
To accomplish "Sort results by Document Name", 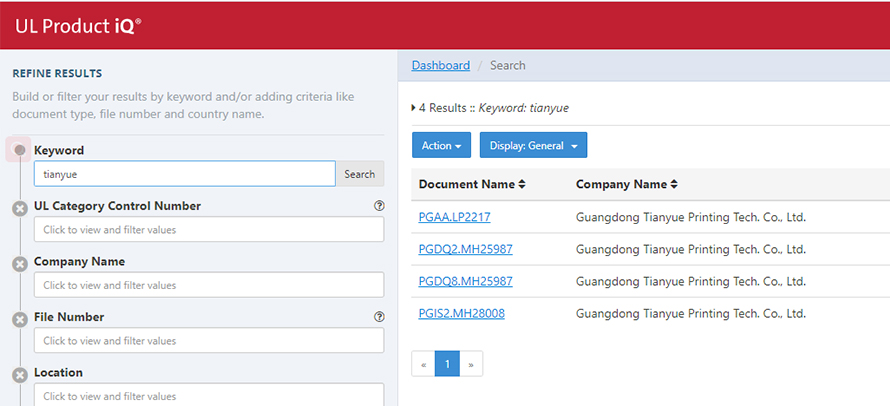I will pyautogui.click(x=472, y=185).
